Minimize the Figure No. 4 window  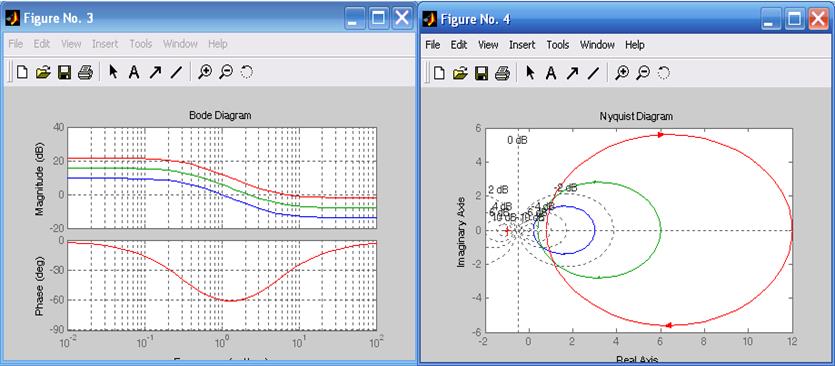pyautogui.click(x=771, y=20)
